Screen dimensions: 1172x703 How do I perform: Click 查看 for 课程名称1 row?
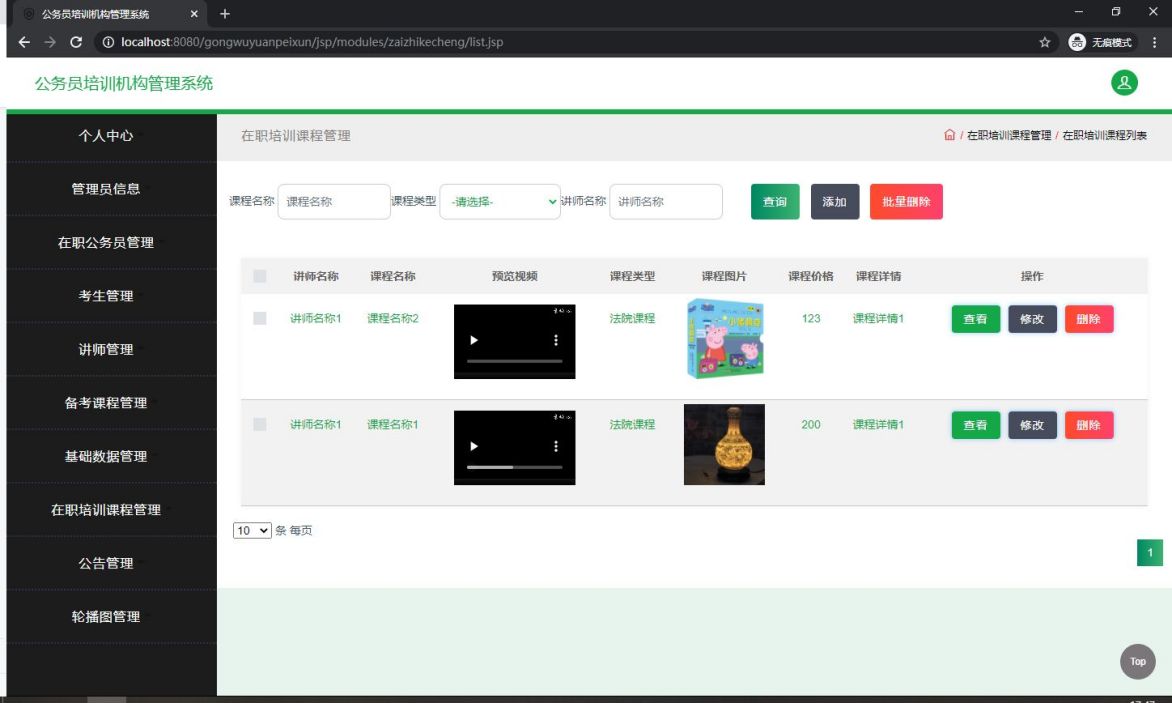tap(975, 425)
